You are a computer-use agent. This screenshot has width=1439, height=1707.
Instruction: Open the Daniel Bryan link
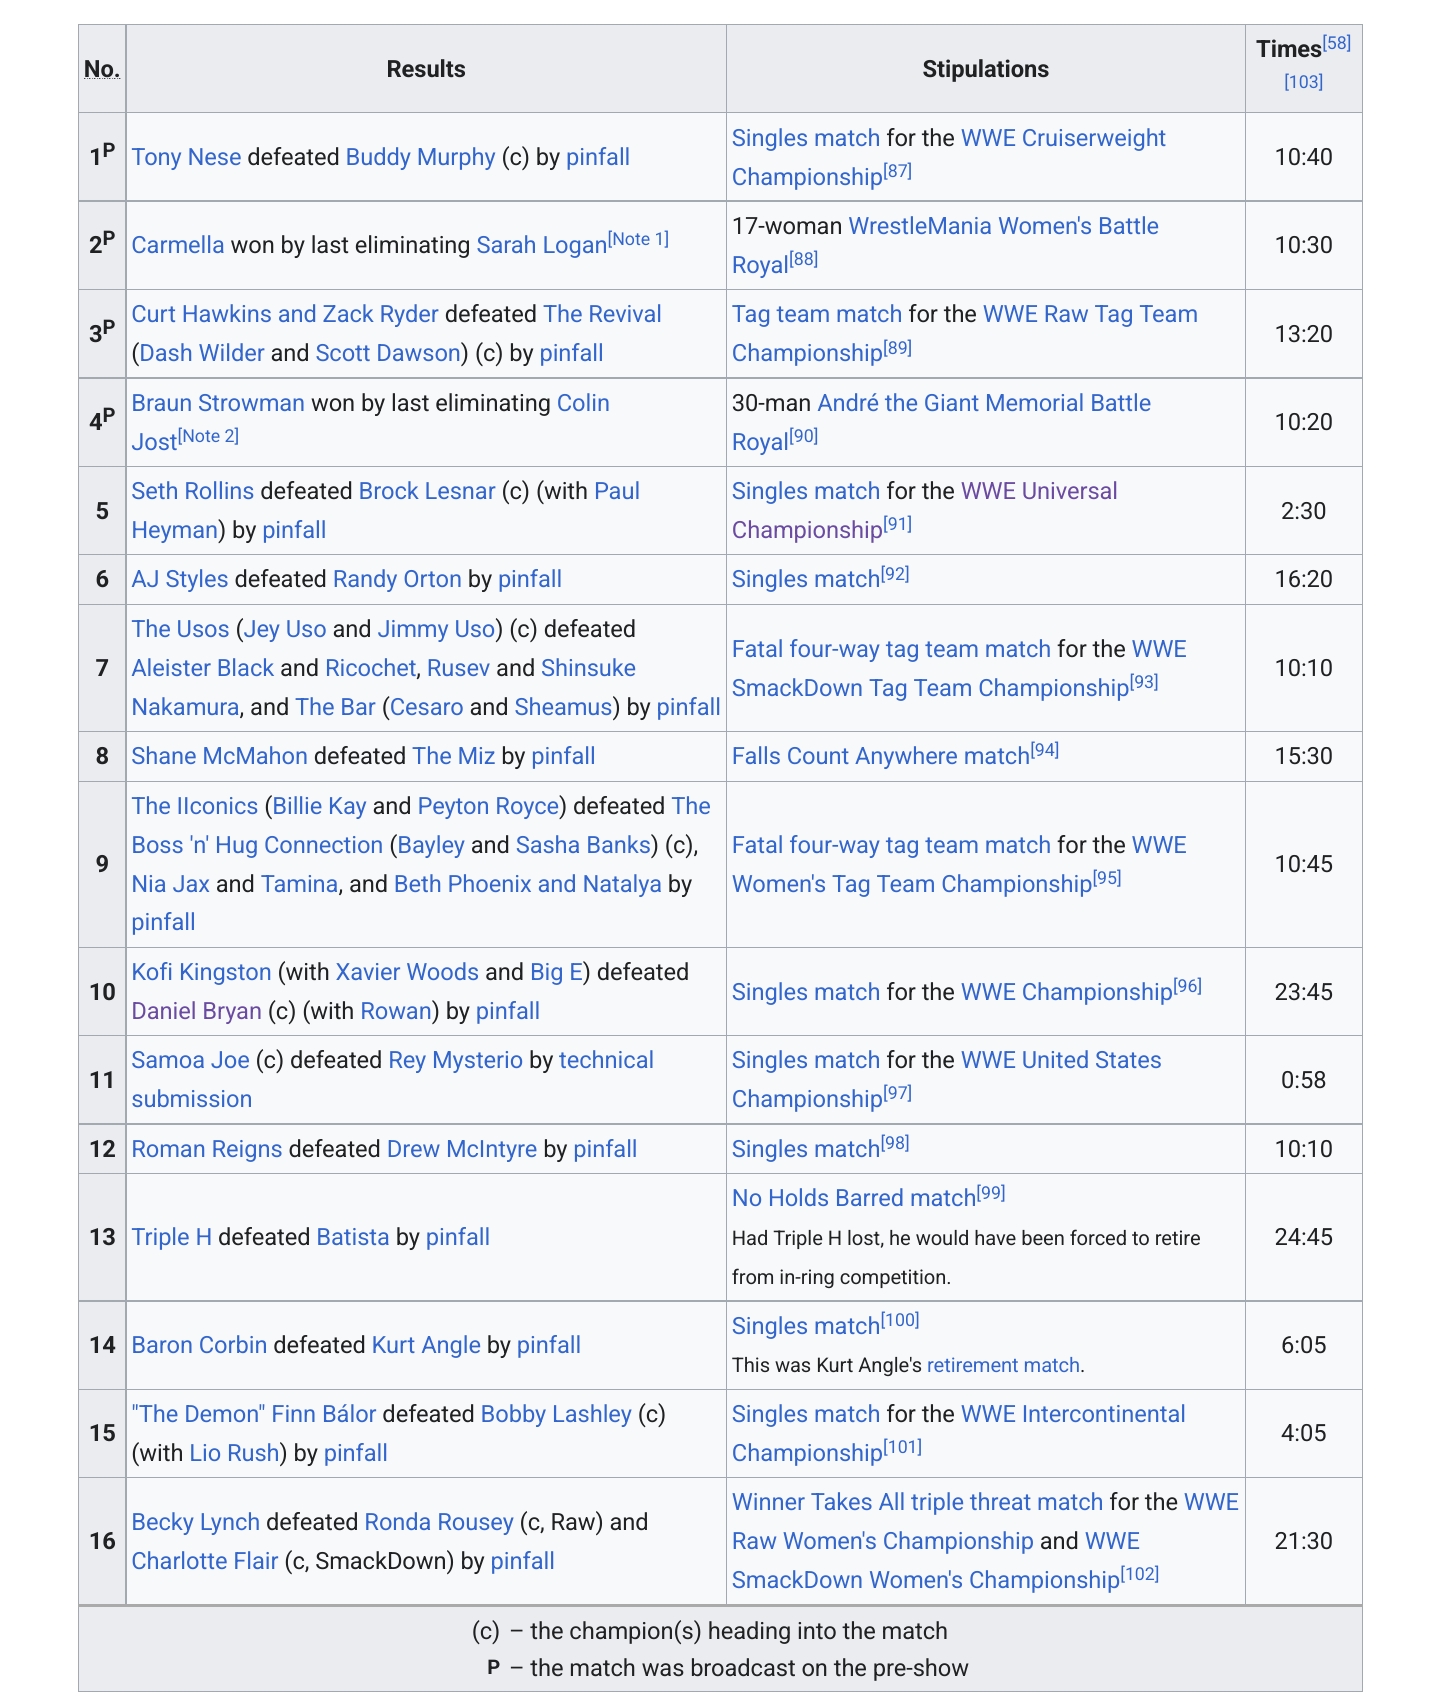[x=197, y=1011]
